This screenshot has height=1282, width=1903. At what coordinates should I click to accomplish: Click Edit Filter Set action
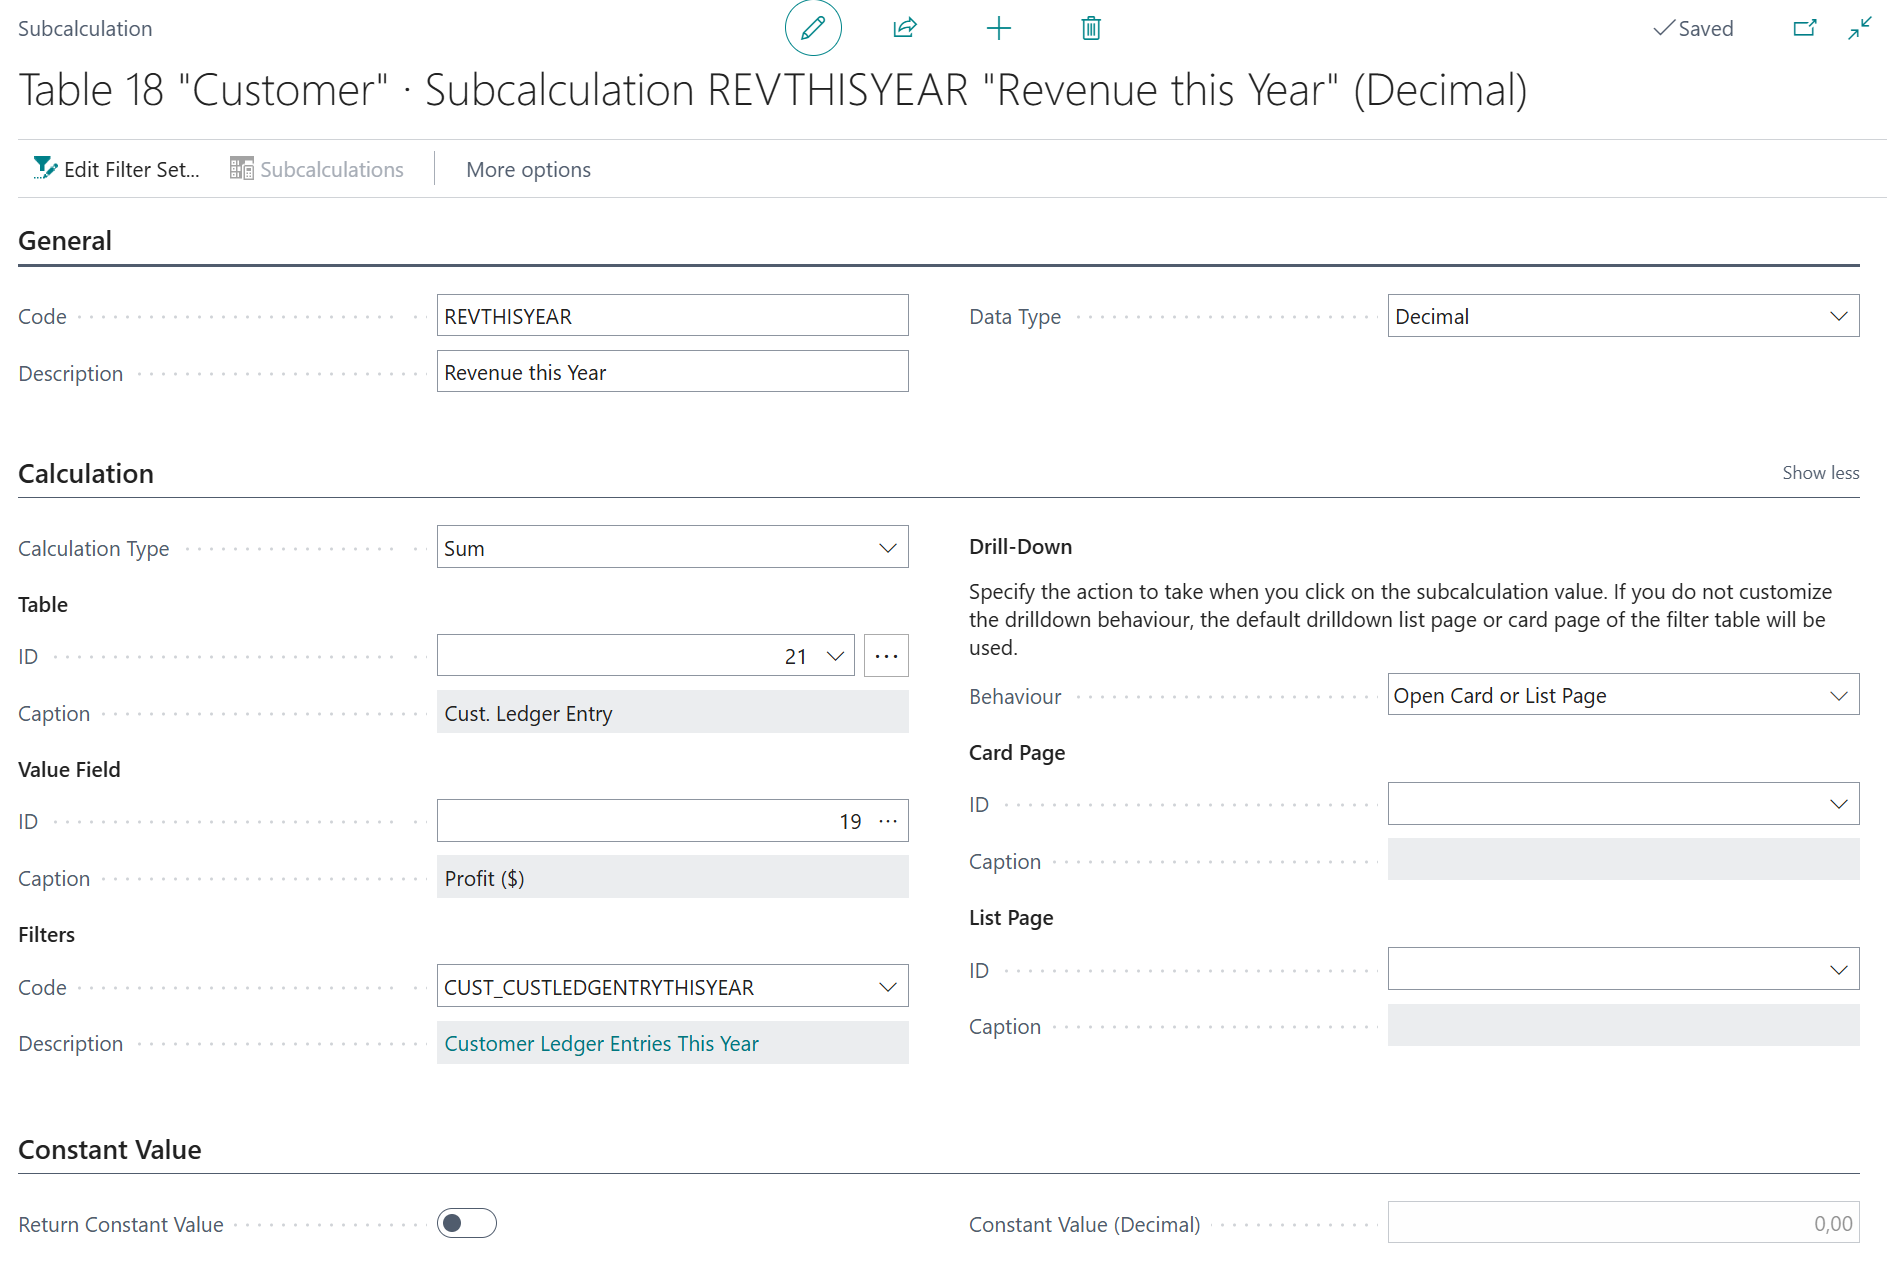117,170
